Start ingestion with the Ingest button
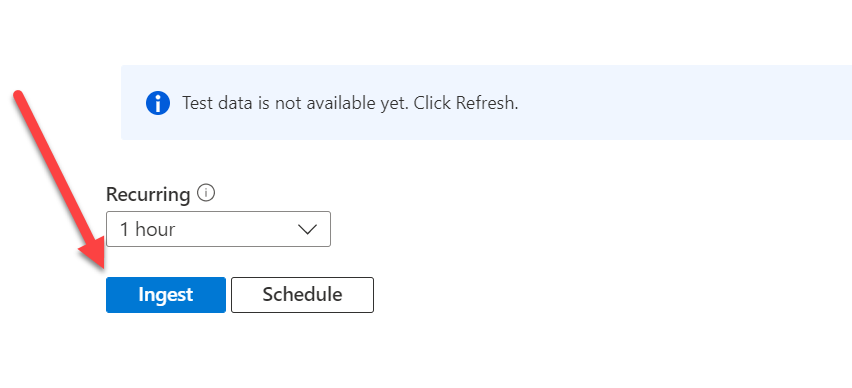 click(x=166, y=295)
